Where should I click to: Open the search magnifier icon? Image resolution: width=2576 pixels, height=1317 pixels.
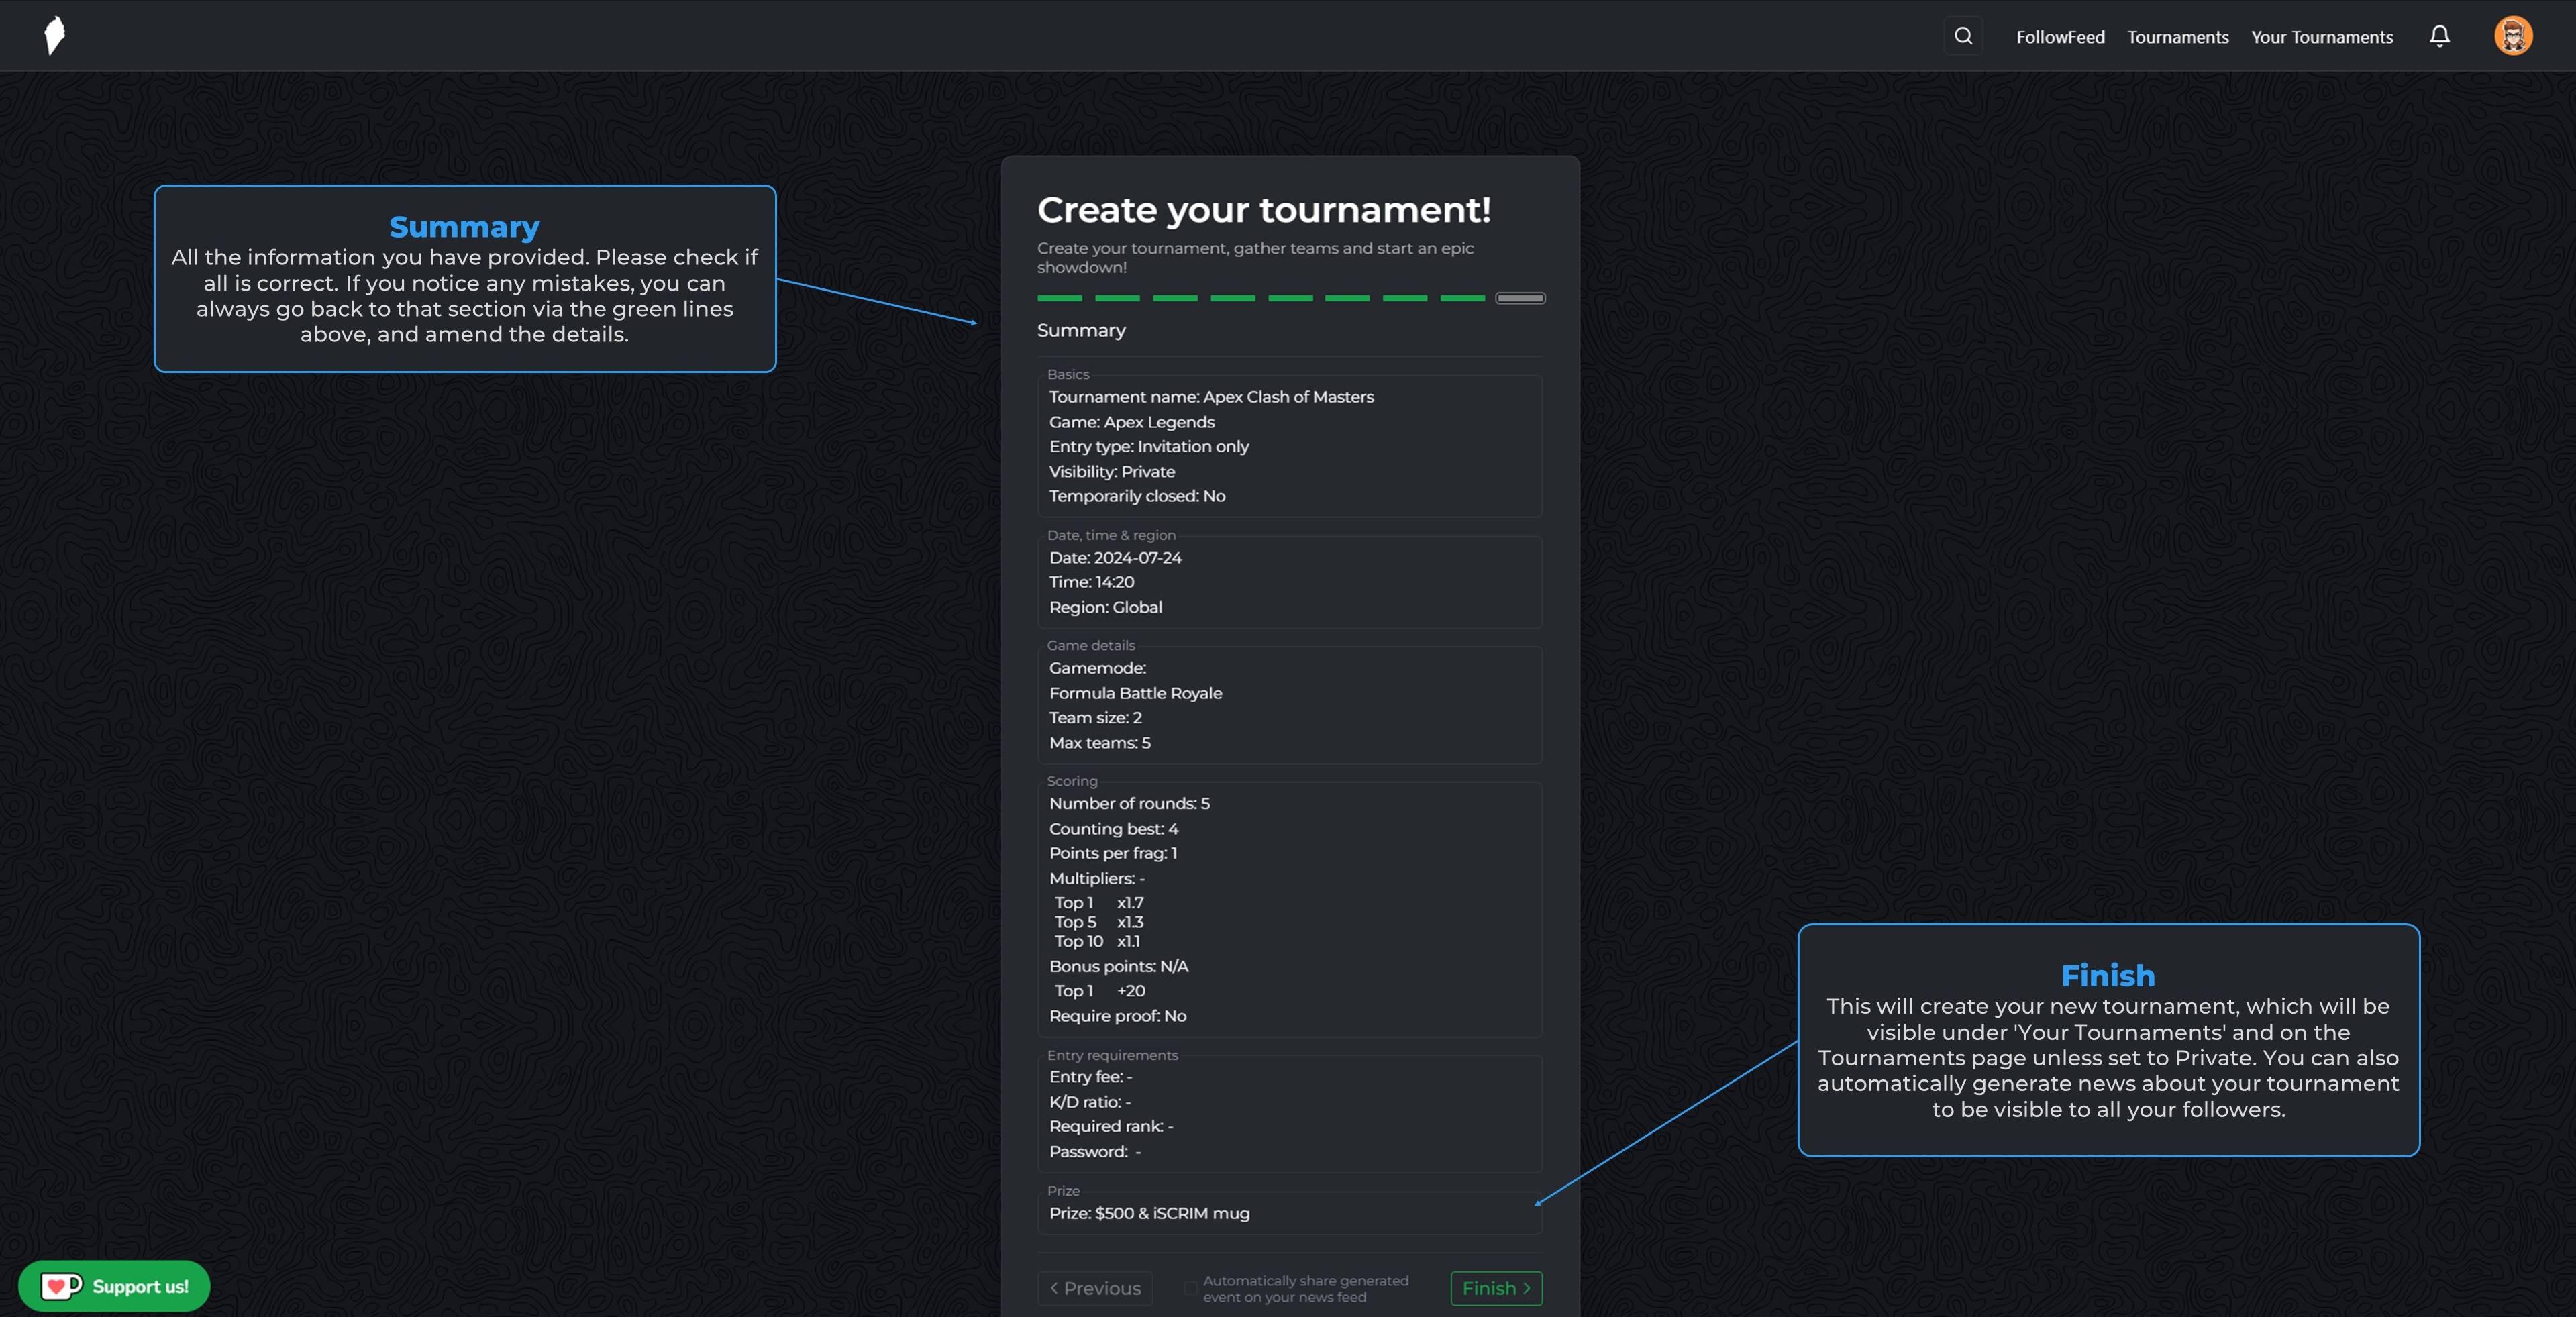coord(1963,36)
